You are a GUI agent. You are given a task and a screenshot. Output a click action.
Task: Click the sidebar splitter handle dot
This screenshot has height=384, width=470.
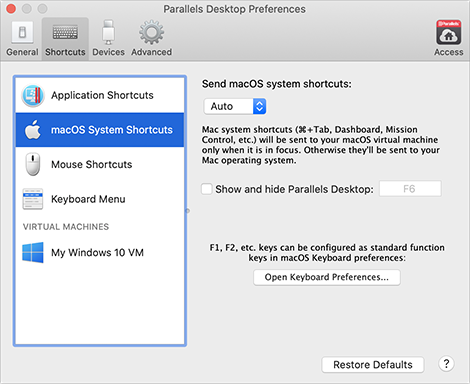point(187,211)
